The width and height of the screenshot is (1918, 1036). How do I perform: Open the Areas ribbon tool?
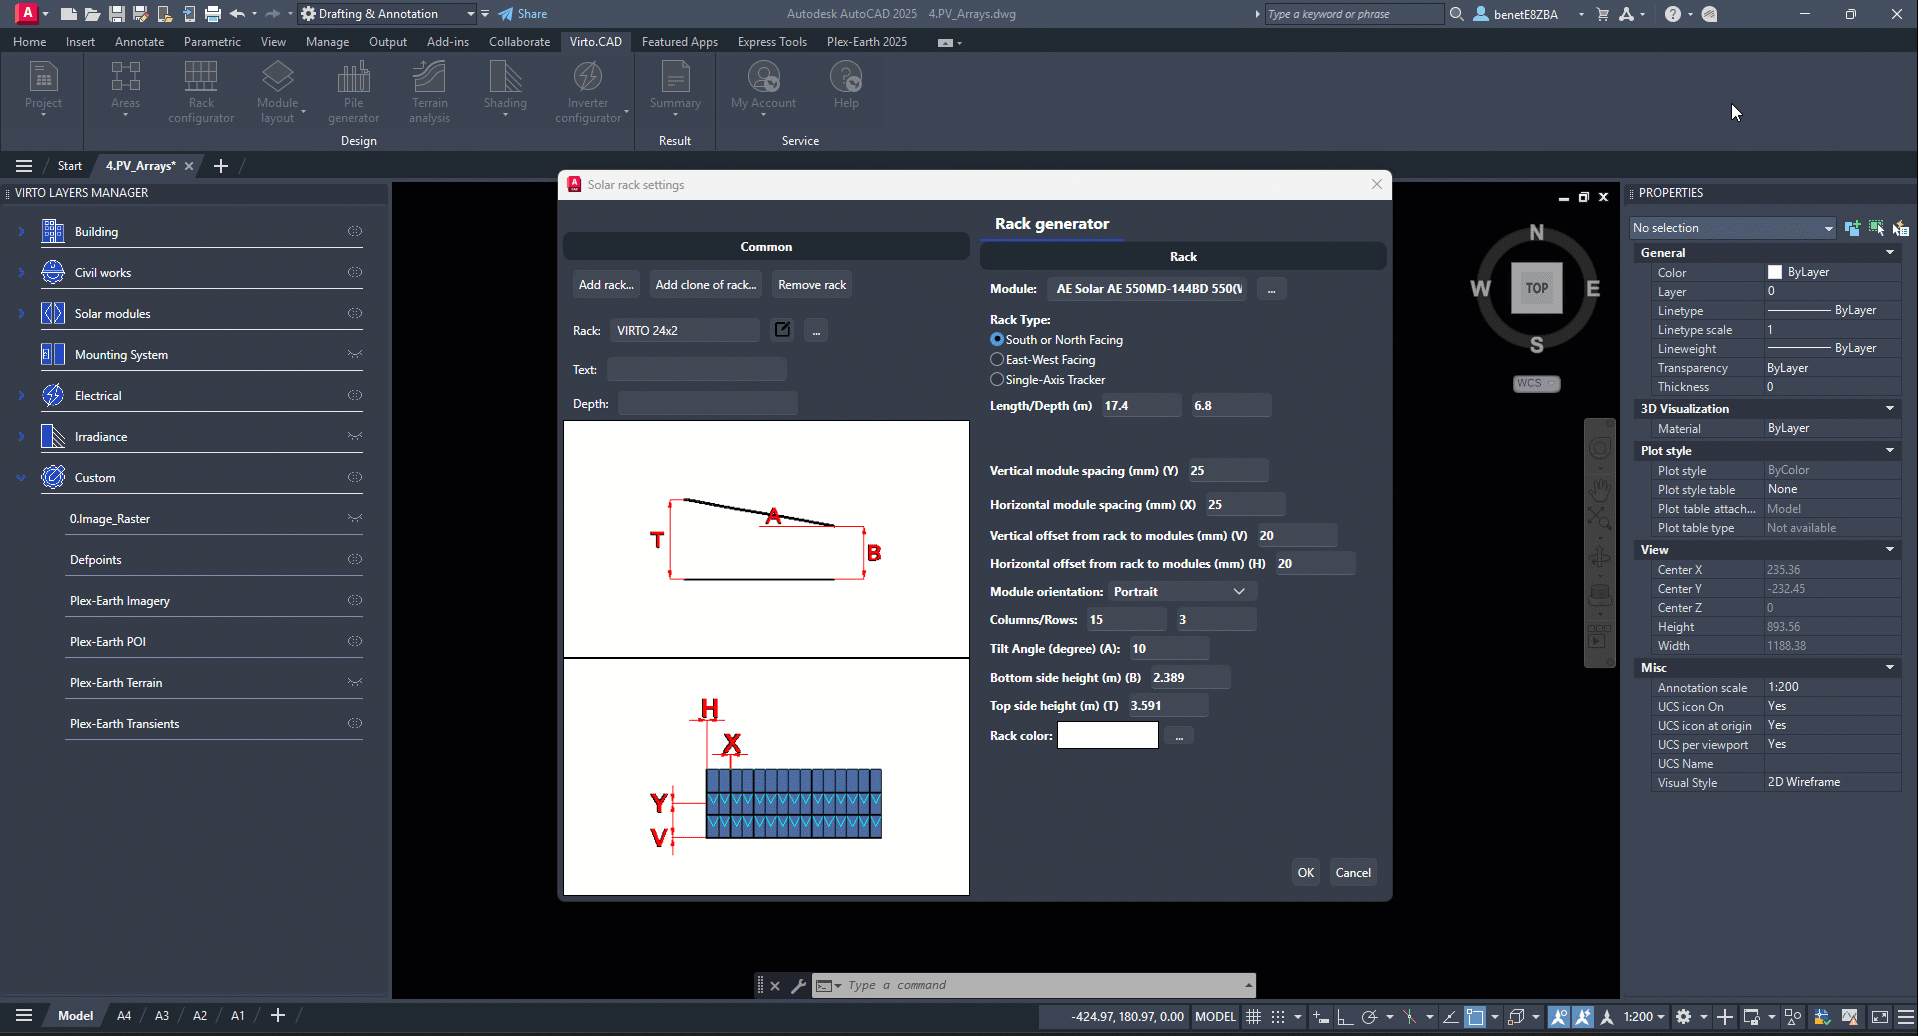125,88
